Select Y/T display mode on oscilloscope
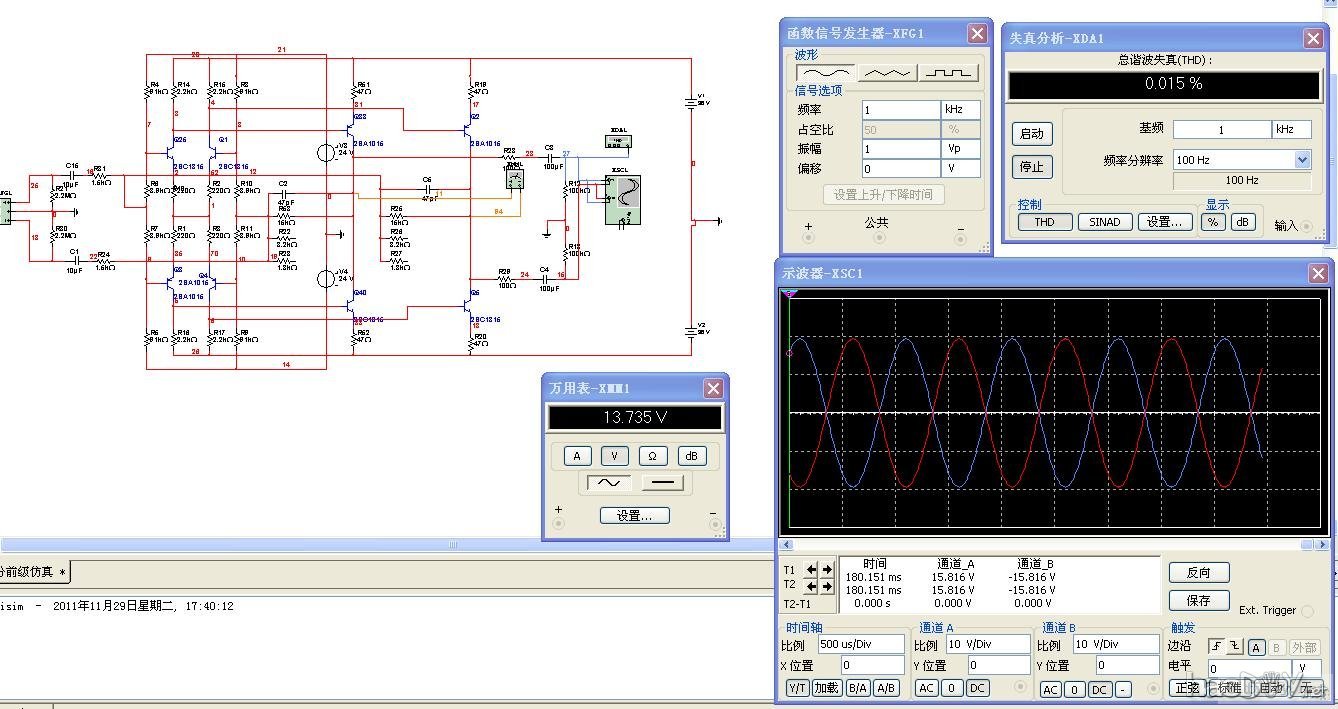The height and width of the screenshot is (709, 1338). [797, 688]
